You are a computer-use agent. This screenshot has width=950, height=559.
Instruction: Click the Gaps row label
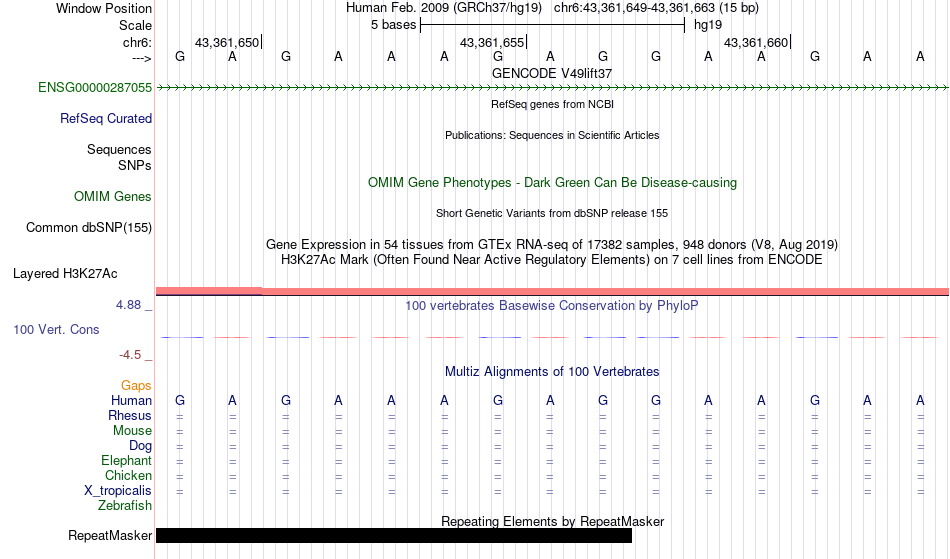pos(136,386)
